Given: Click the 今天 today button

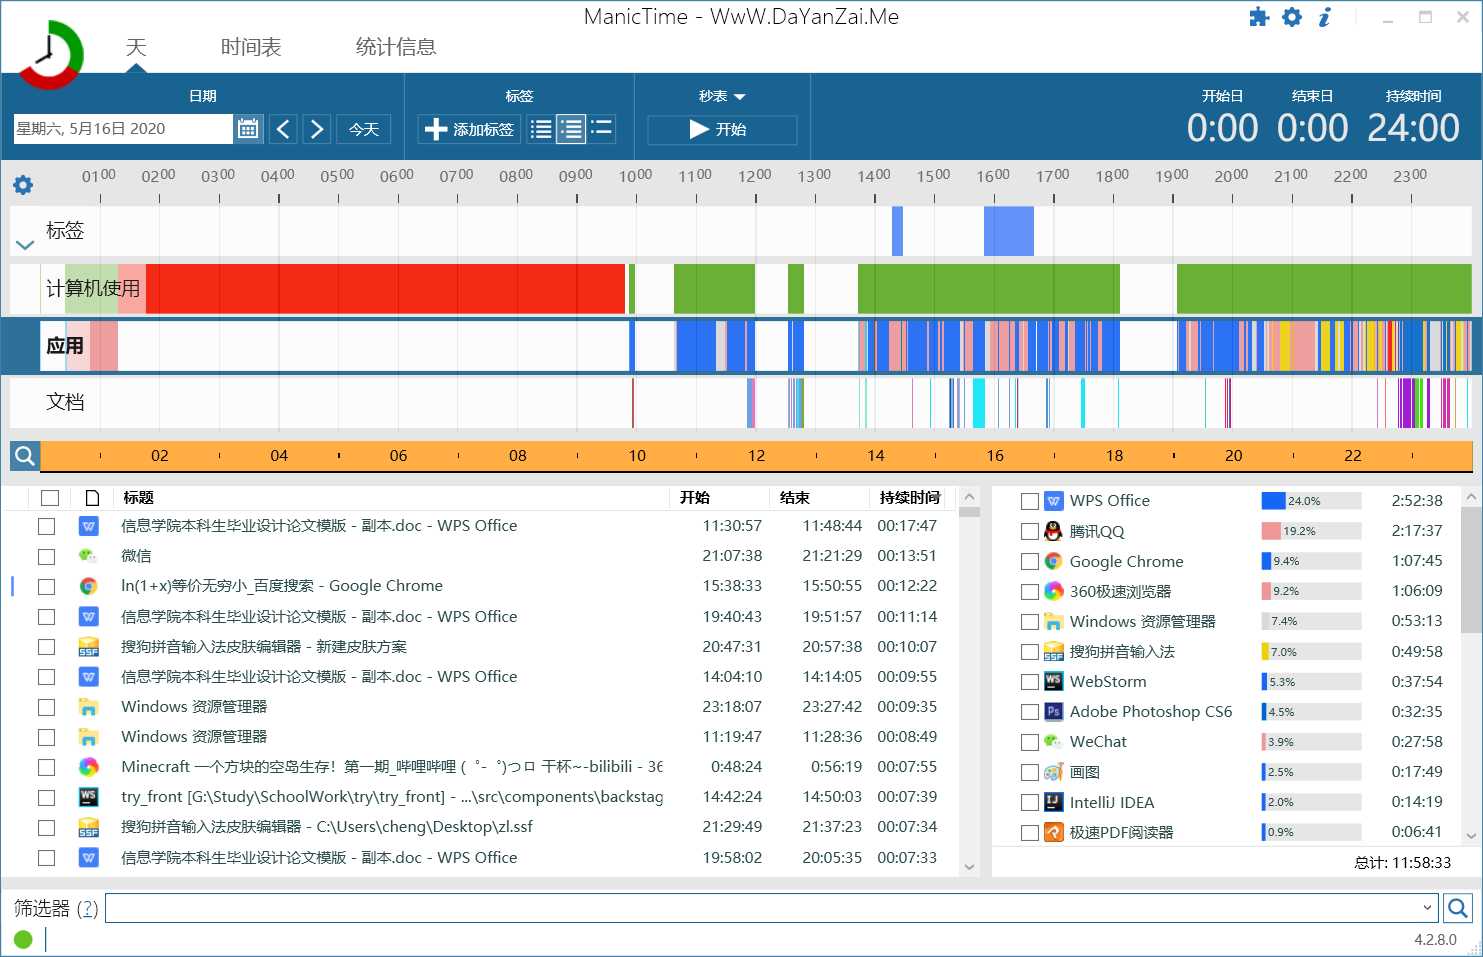Looking at the screenshot, I should coord(363,129).
